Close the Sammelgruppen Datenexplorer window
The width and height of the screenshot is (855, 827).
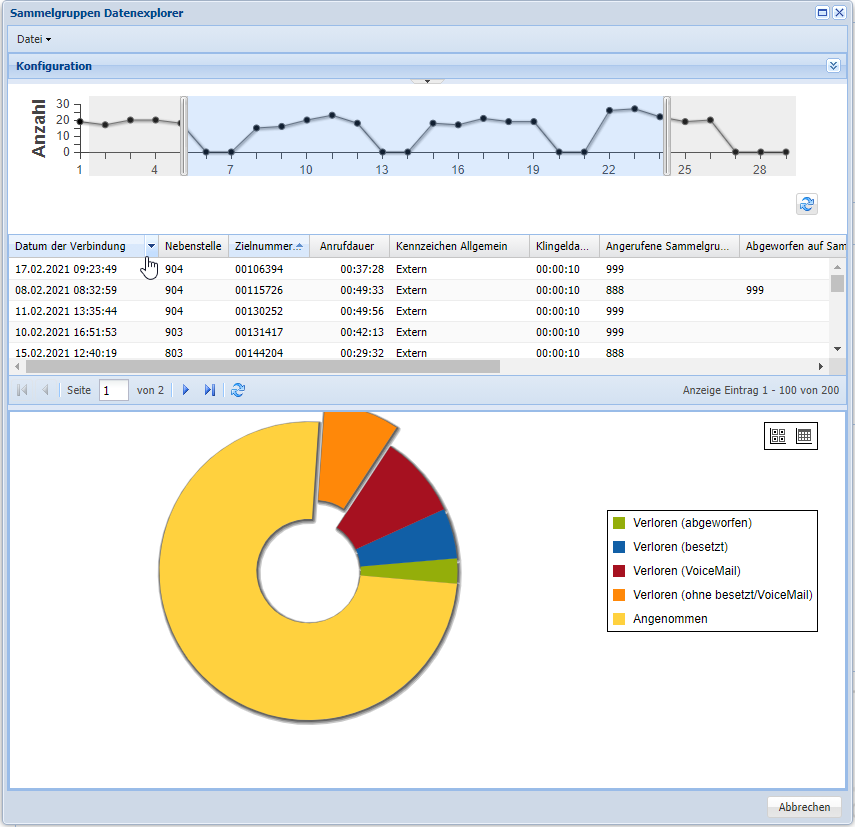pyautogui.click(x=839, y=13)
